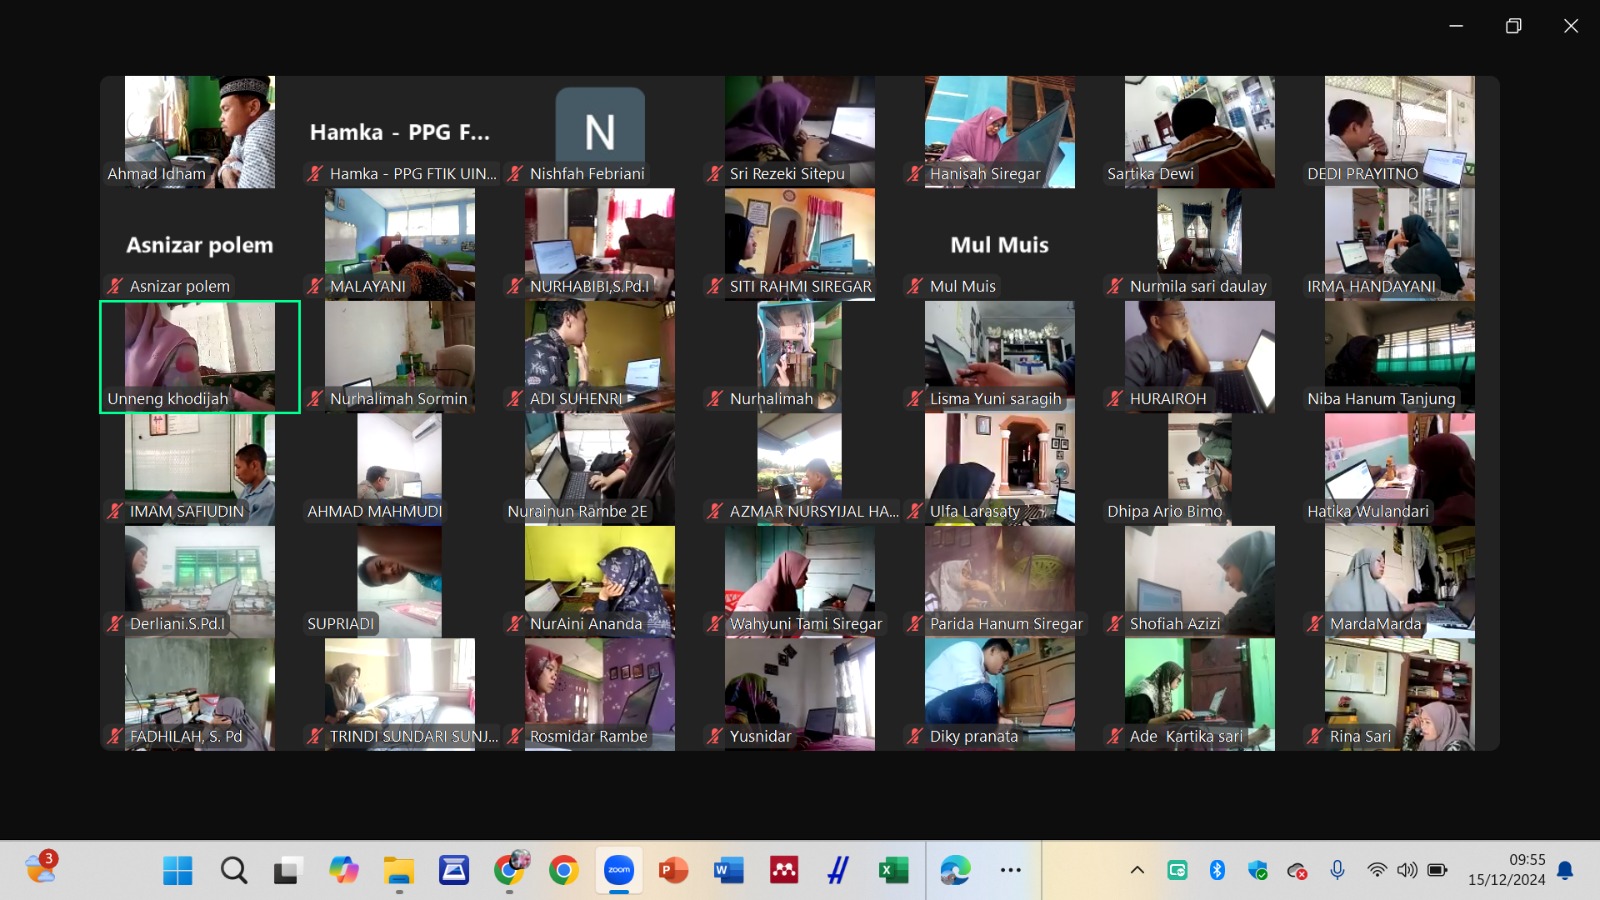Select the ADI SUHENRI video tile
1600x900 pixels.
(x=600, y=357)
